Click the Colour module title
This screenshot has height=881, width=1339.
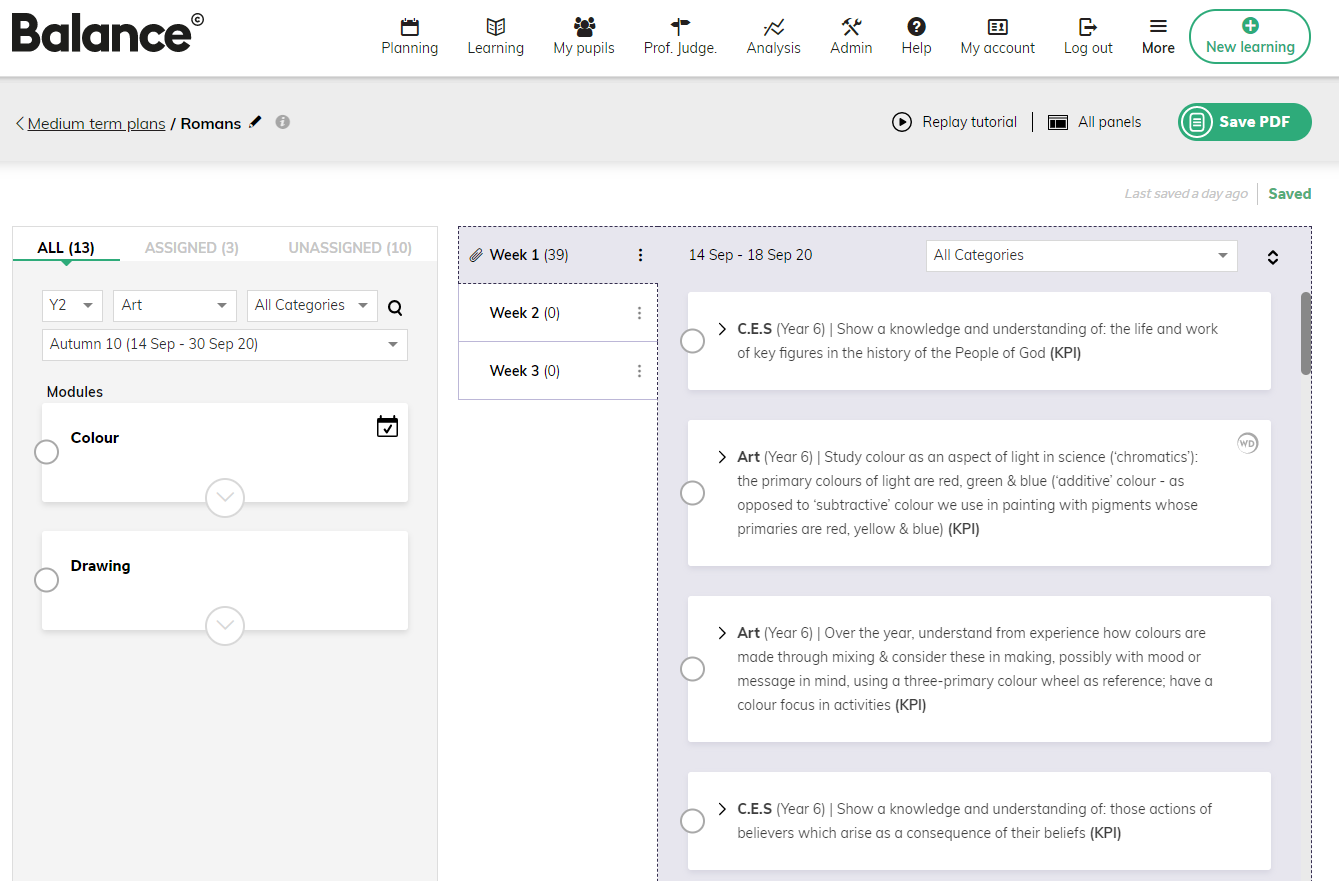click(x=95, y=438)
